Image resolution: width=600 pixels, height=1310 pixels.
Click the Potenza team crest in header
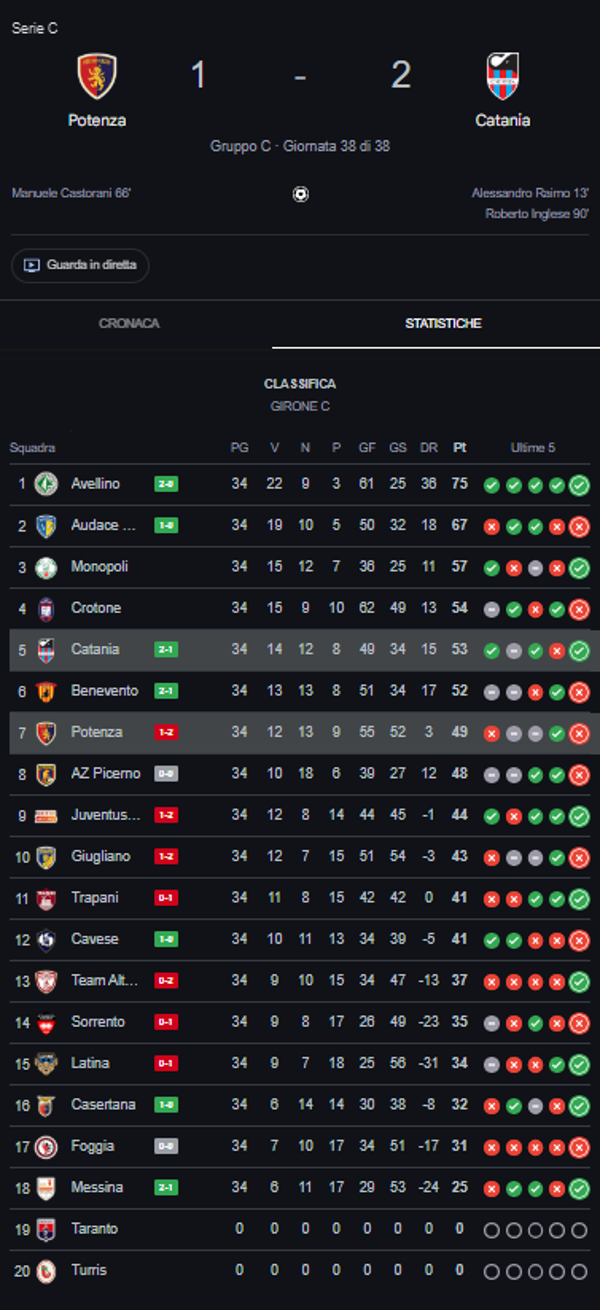97,76
